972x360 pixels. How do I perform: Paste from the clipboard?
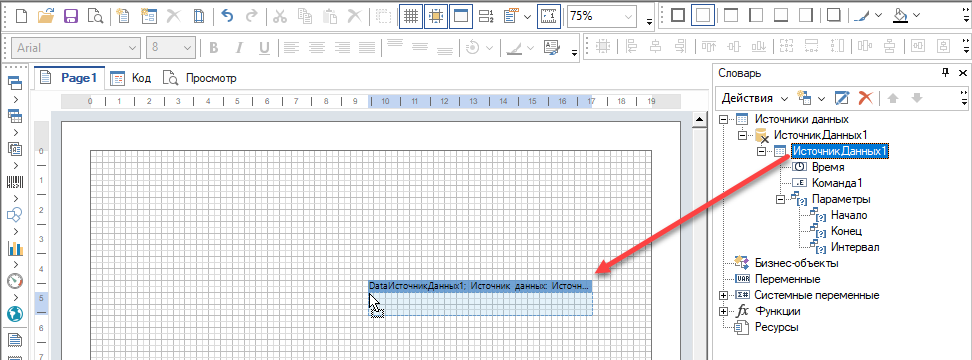point(330,16)
